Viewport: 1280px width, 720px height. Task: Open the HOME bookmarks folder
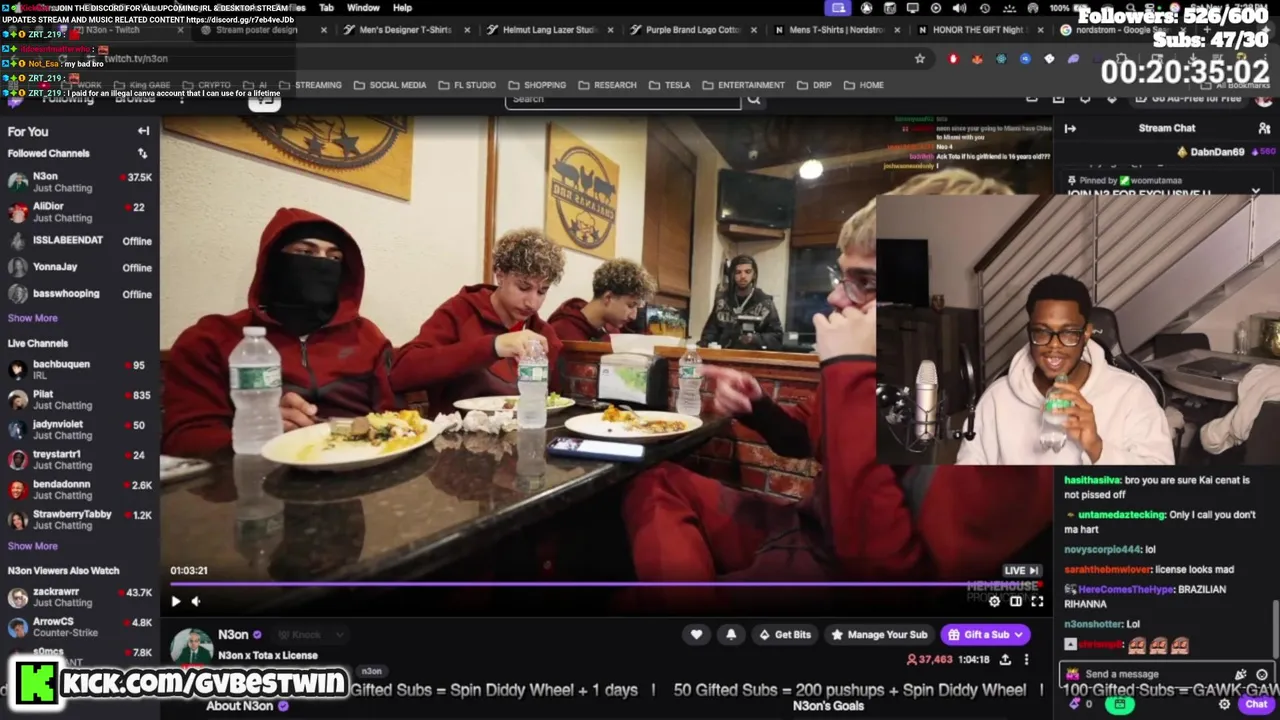863,85
